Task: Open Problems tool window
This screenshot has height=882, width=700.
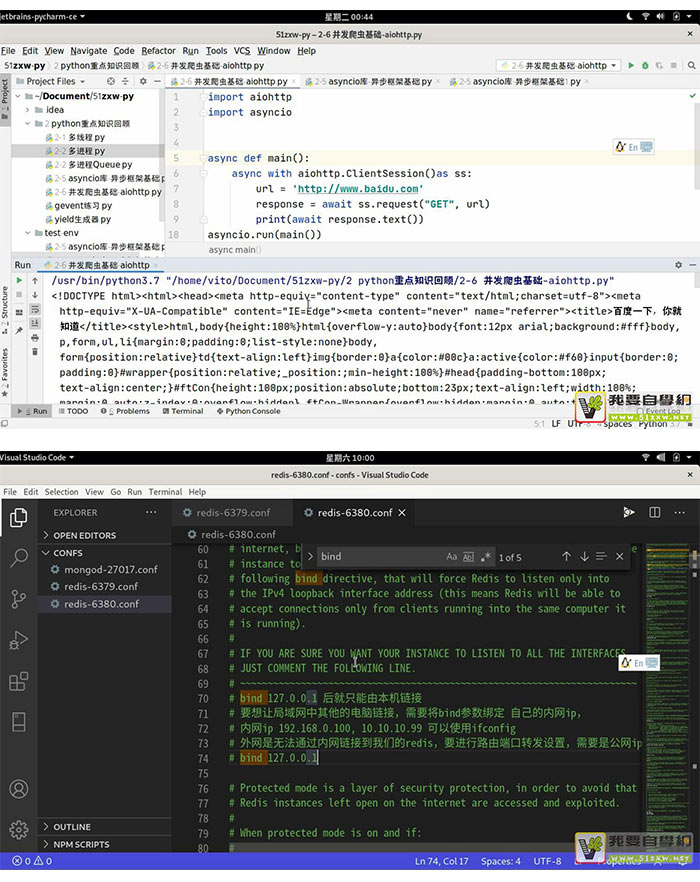Action: tap(125, 411)
